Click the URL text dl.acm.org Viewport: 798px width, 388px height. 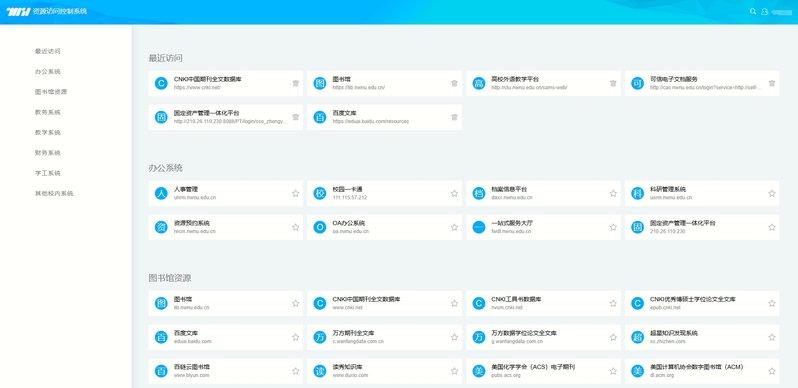pyautogui.click(x=662, y=375)
